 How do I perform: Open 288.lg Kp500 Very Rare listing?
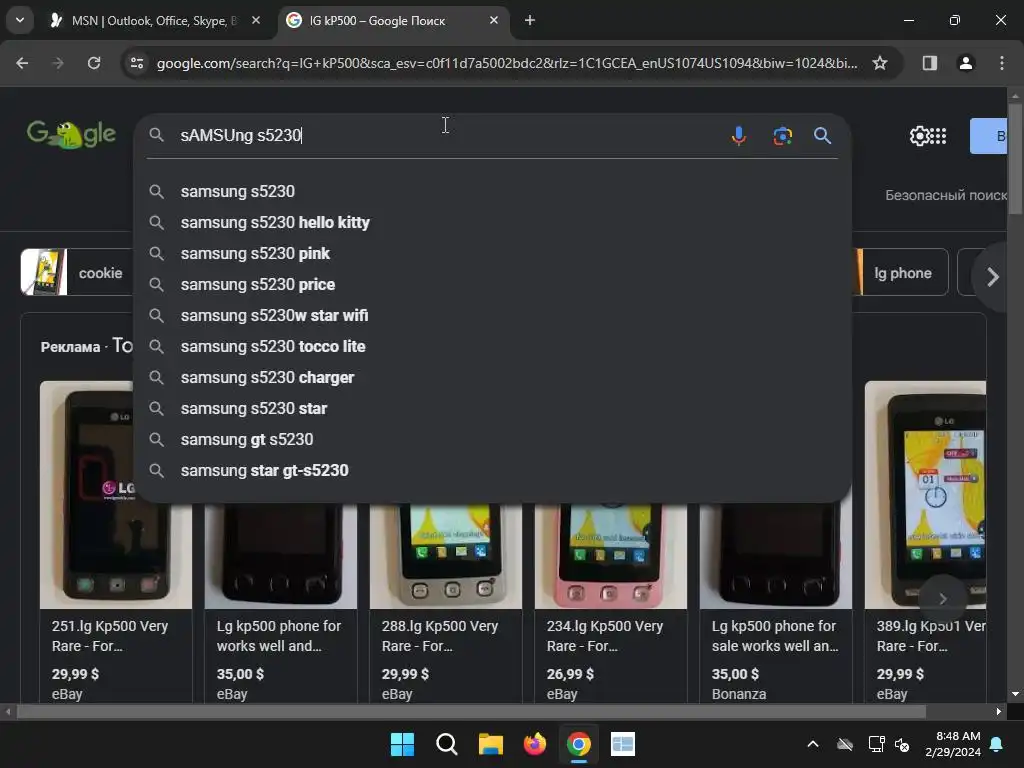point(440,635)
